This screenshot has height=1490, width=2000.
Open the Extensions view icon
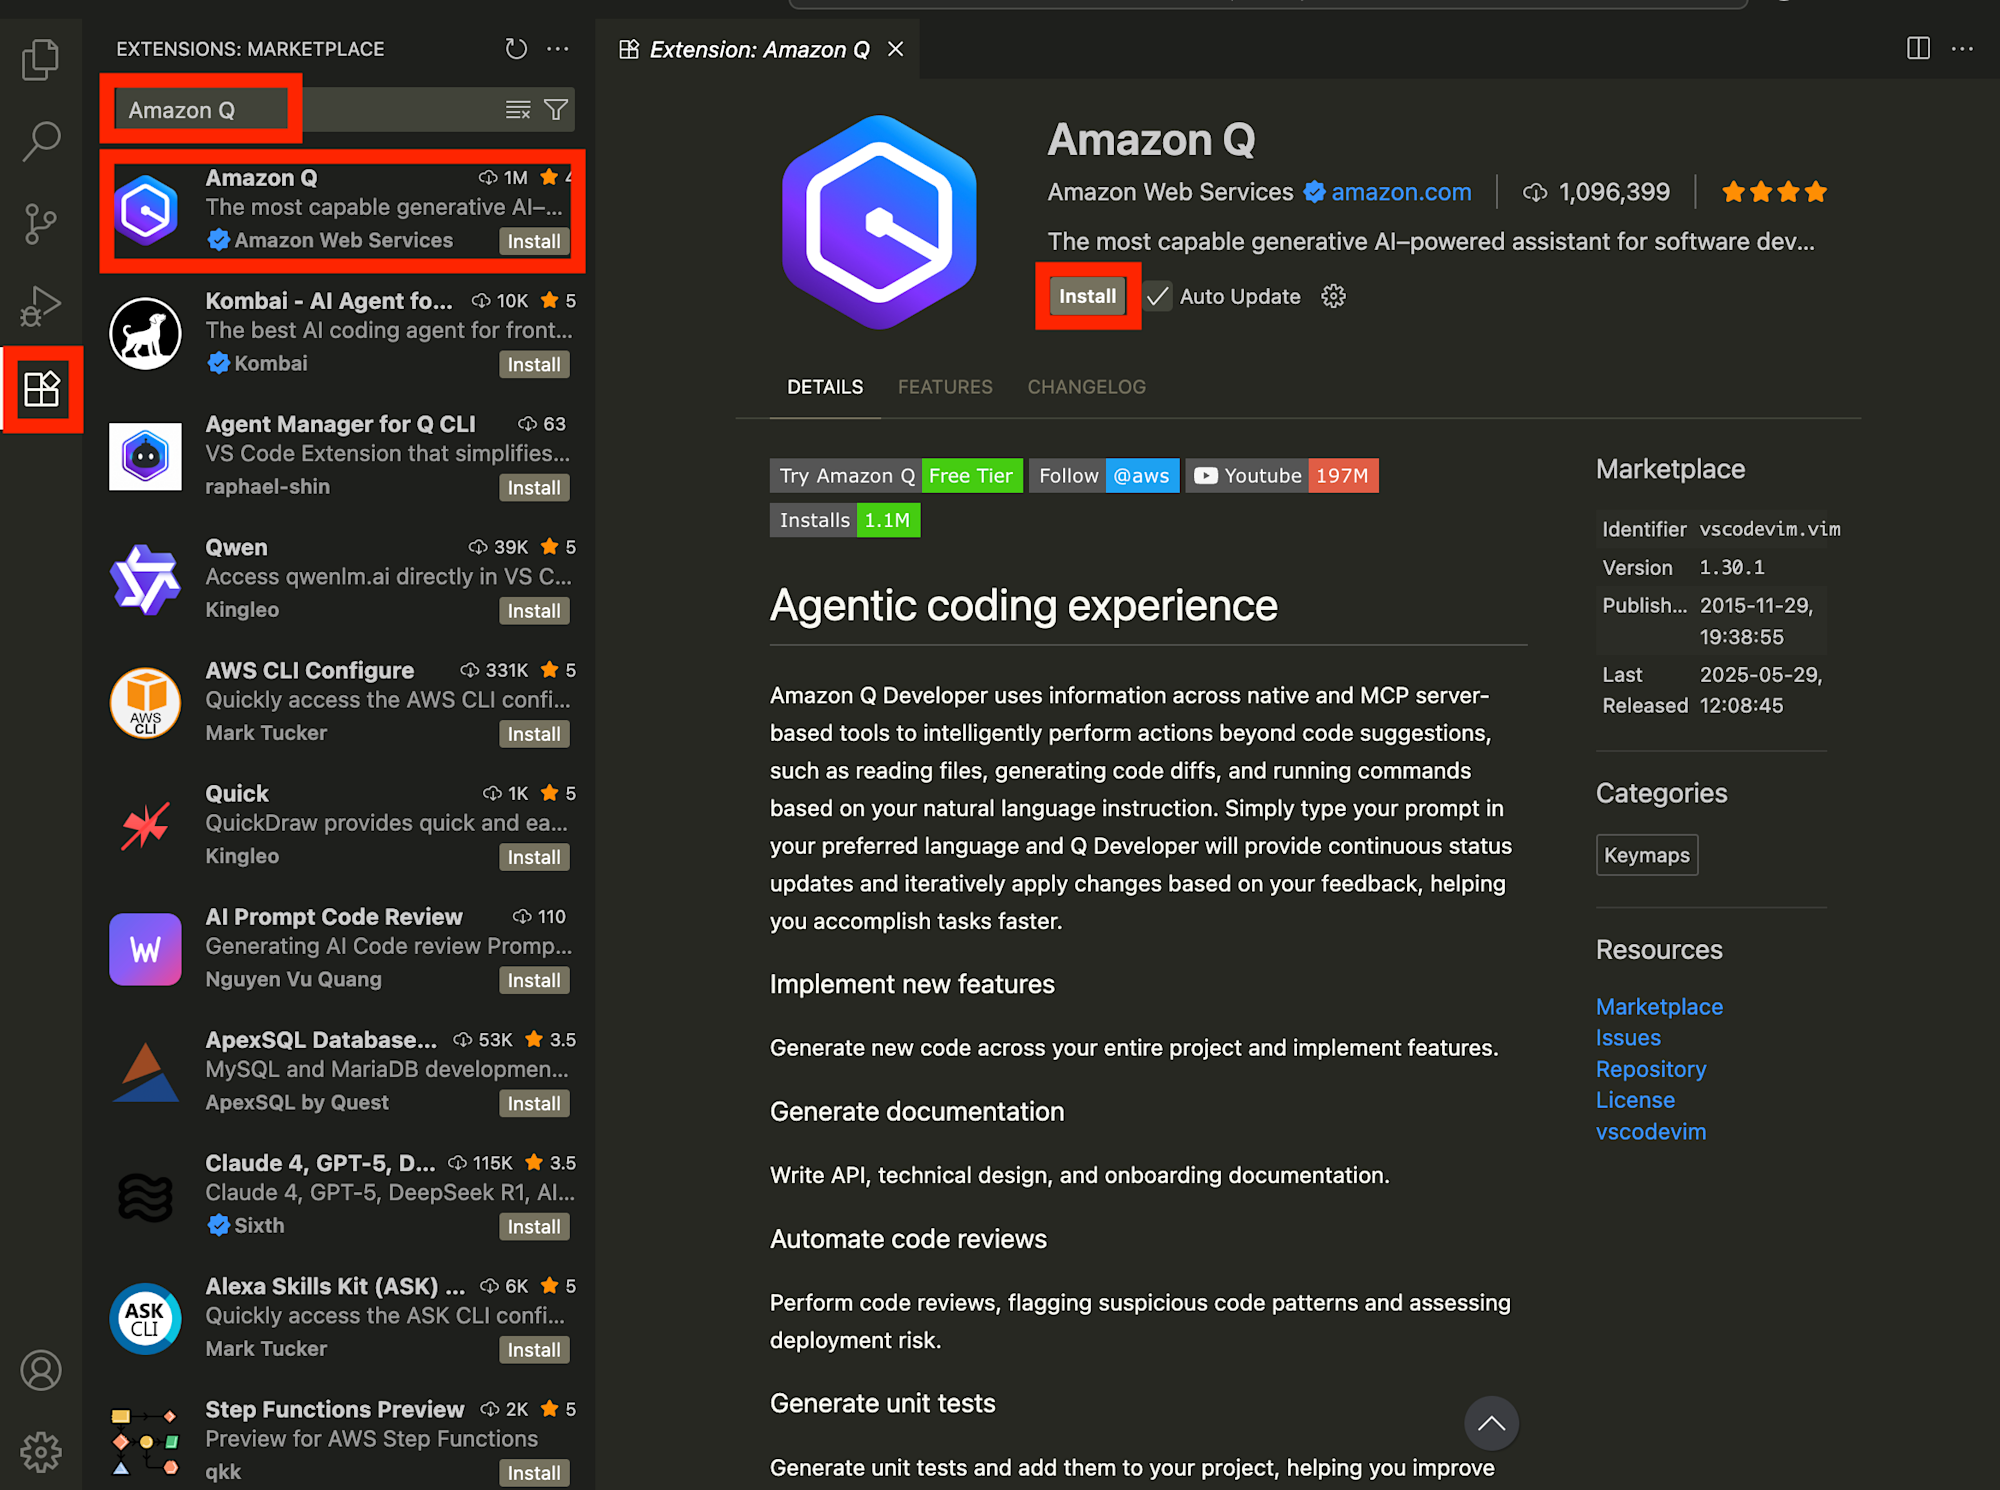42,388
